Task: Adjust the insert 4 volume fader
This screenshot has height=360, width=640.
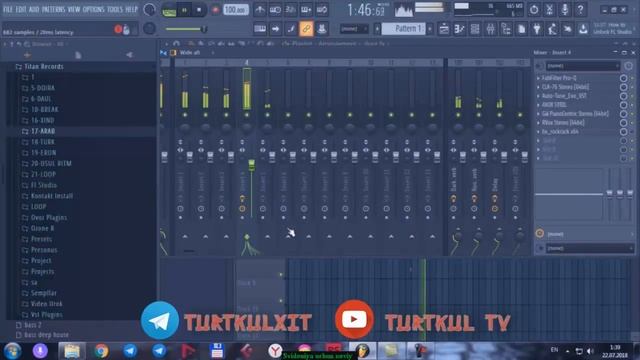Action: pos(251,165)
